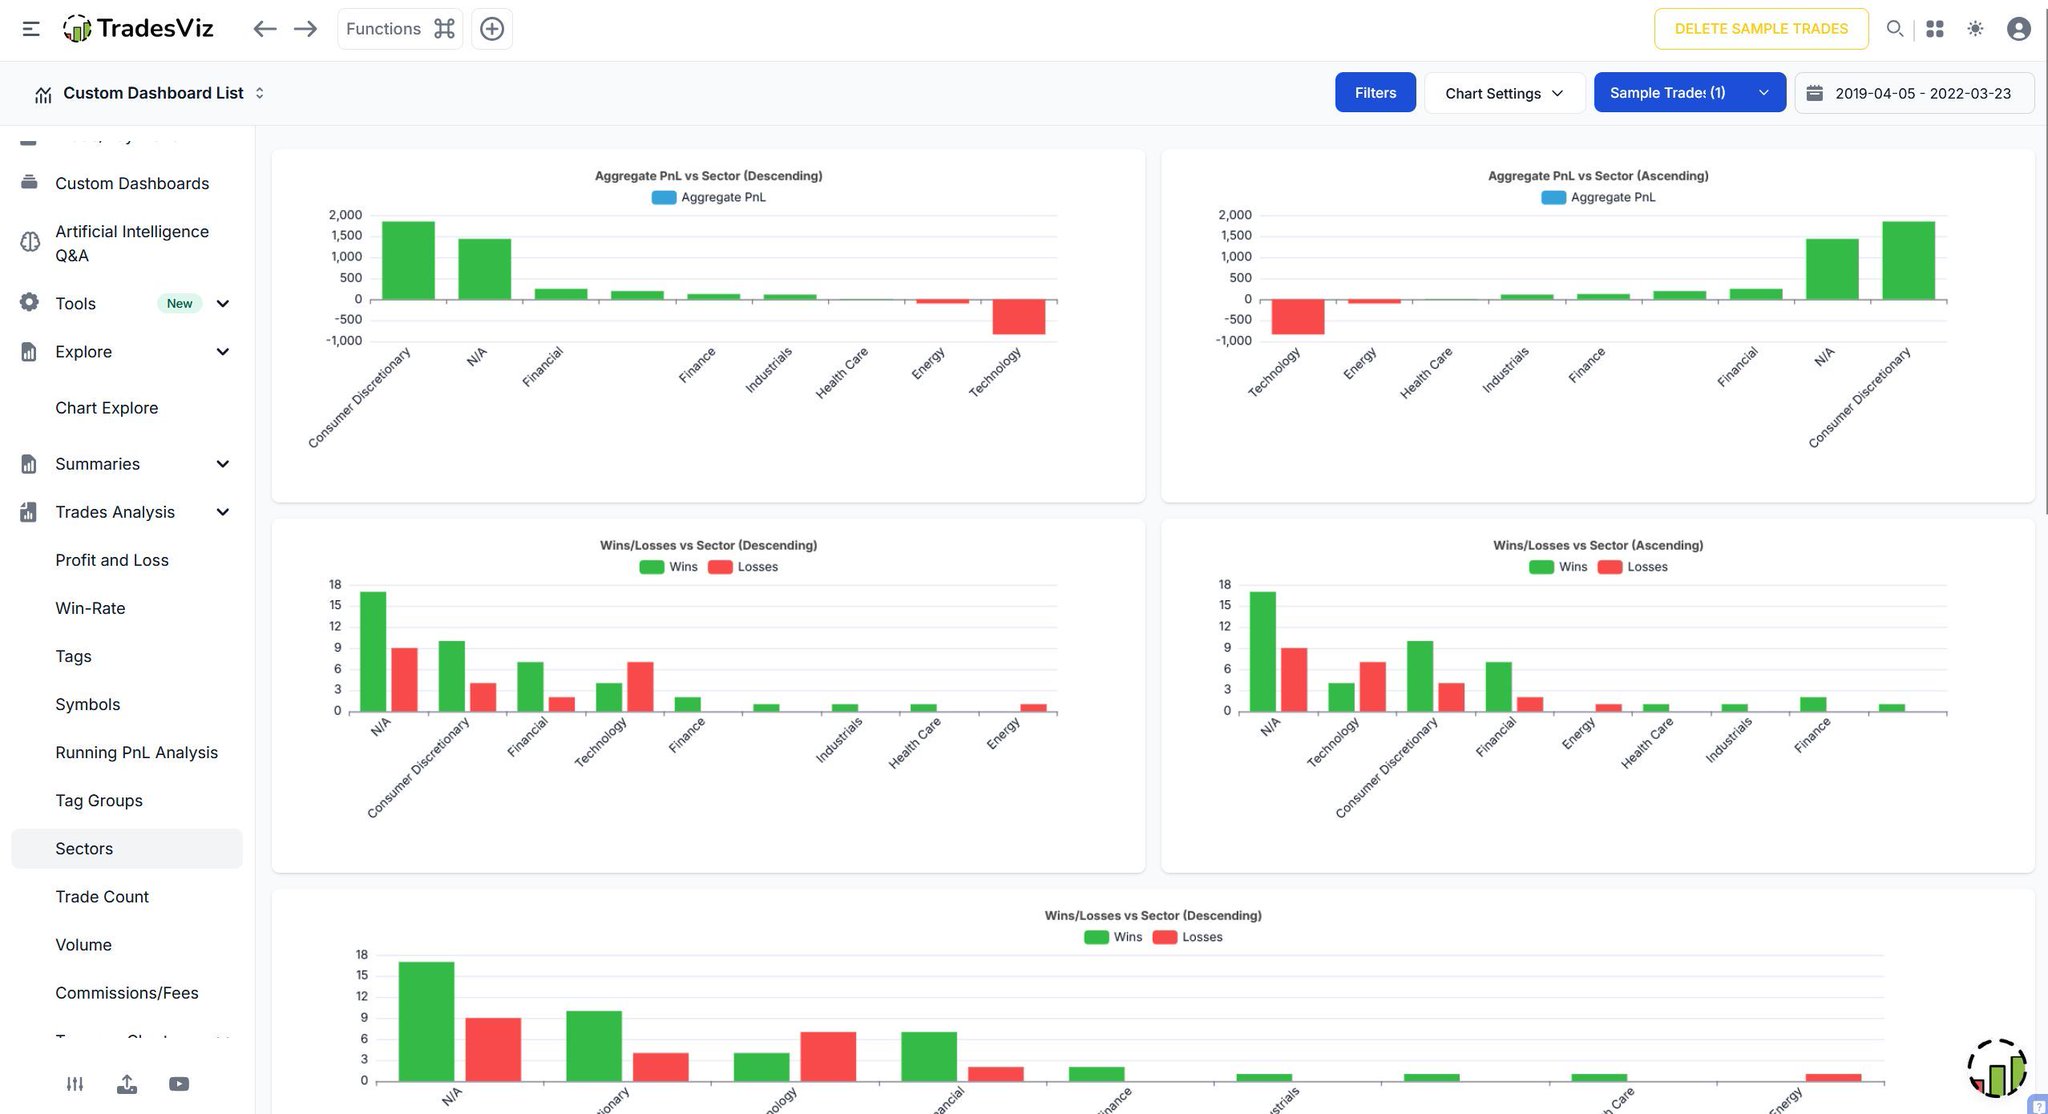This screenshot has width=2048, height=1114.
Task: Click the hamburger menu icon
Action: tap(31, 29)
